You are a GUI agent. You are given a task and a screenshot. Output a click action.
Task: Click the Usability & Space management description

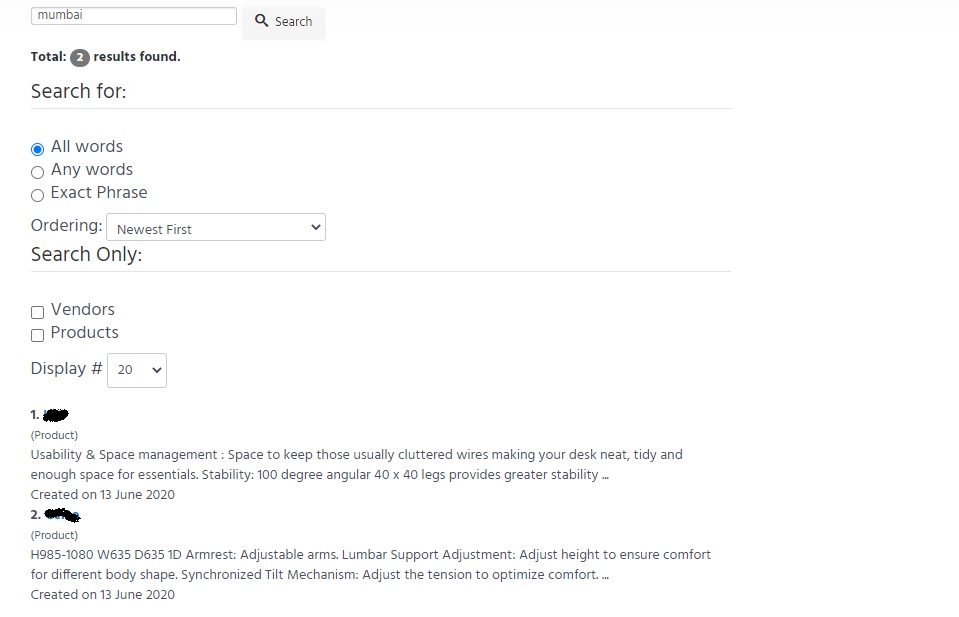click(x=356, y=464)
